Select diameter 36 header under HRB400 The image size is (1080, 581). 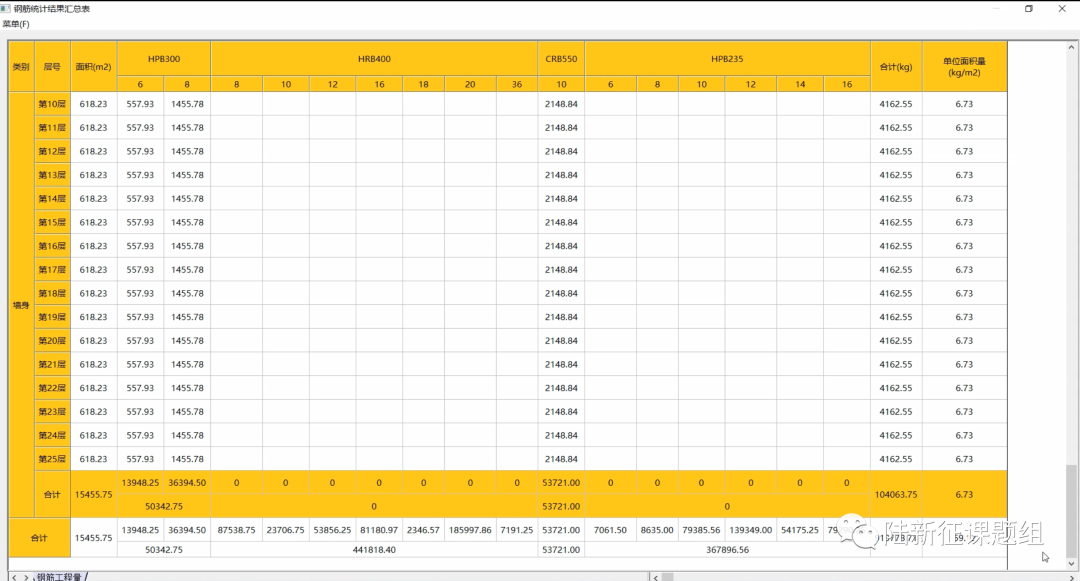[517, 84]
